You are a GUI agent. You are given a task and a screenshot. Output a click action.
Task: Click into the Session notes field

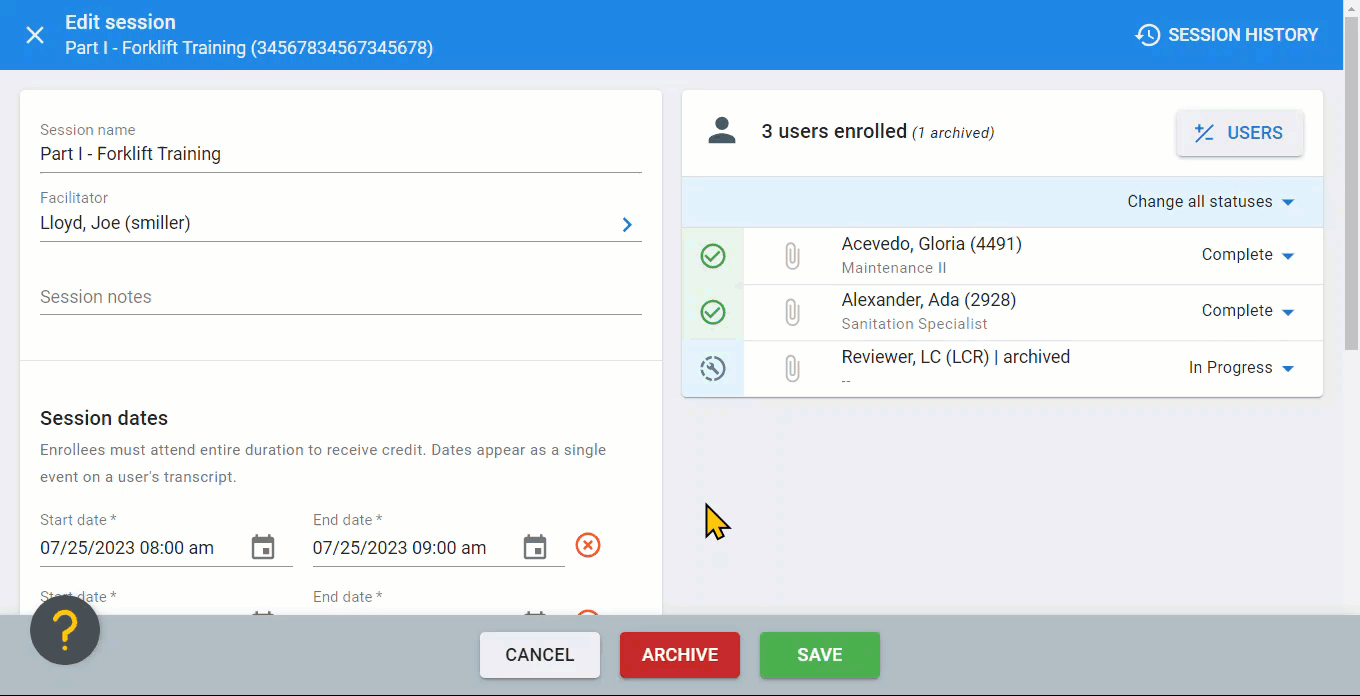(340, 297)
